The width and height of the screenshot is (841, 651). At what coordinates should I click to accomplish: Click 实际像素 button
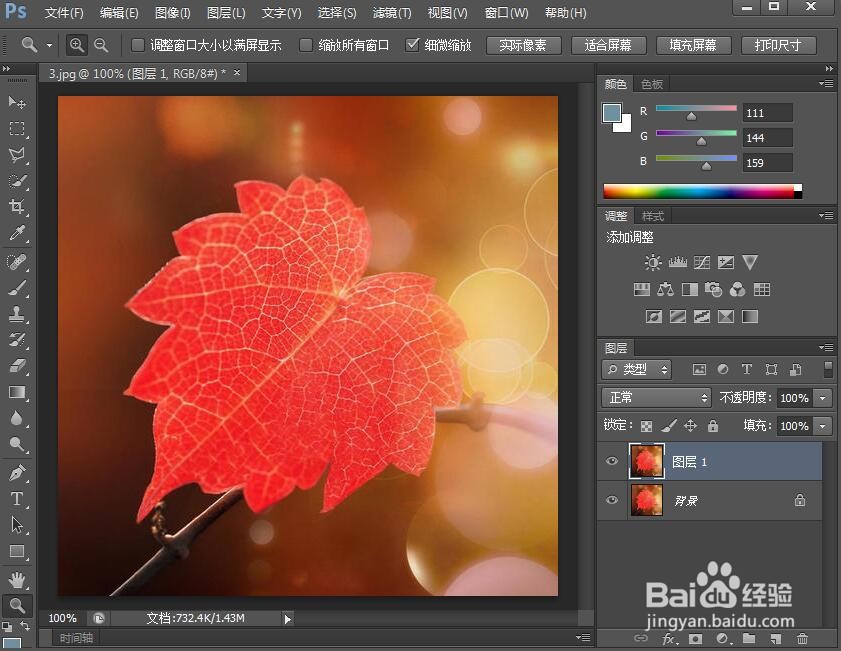[523, 46]
